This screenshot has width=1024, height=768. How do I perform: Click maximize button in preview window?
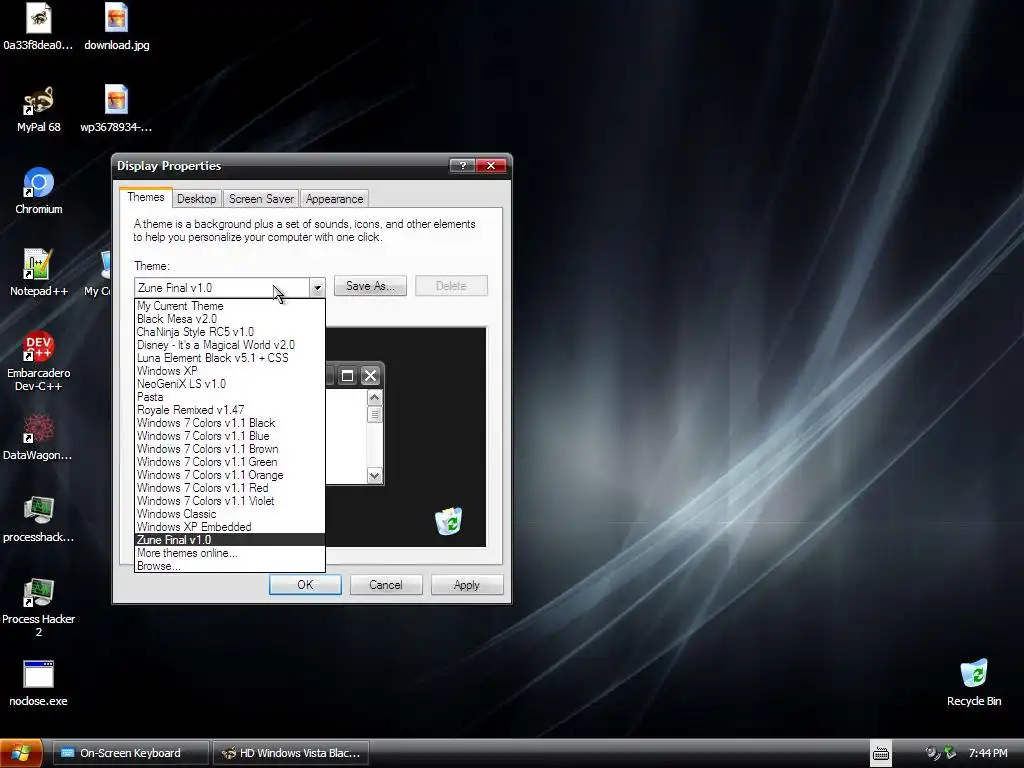(x=347, y=376)
